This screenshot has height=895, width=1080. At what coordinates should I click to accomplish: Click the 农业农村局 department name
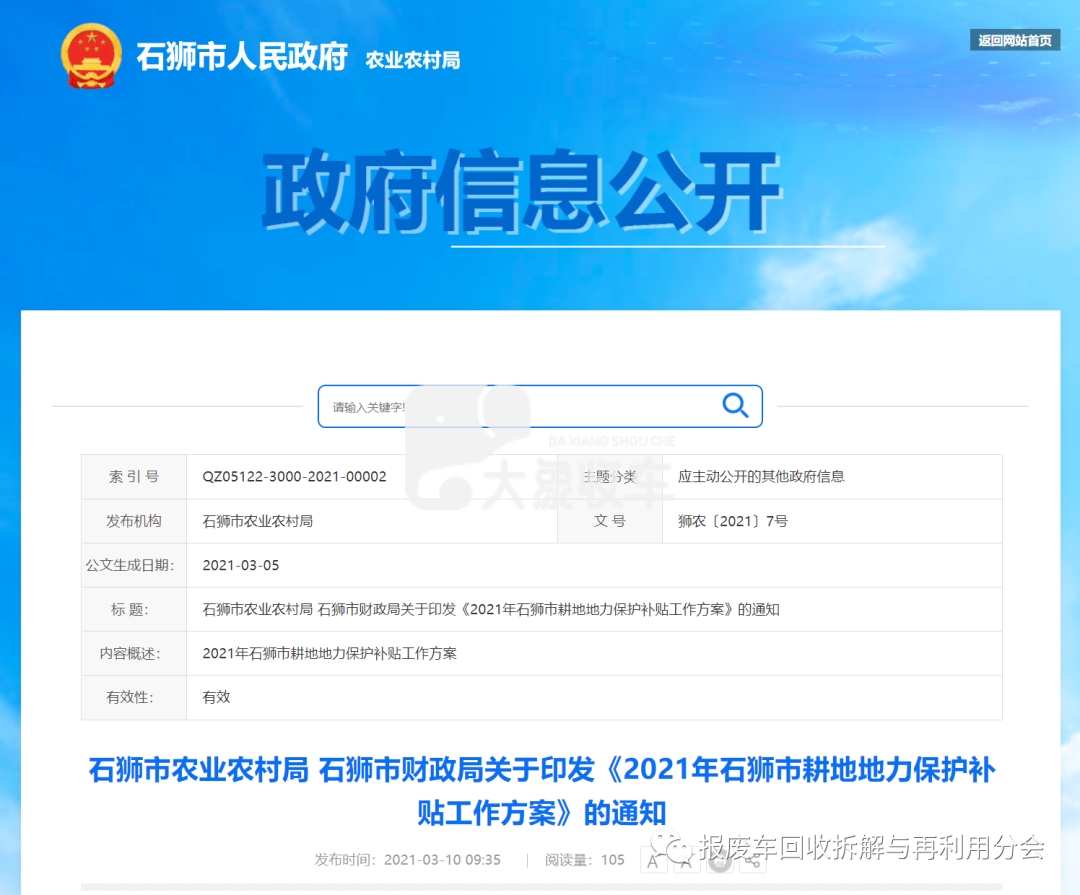click(x=412, y=60)
